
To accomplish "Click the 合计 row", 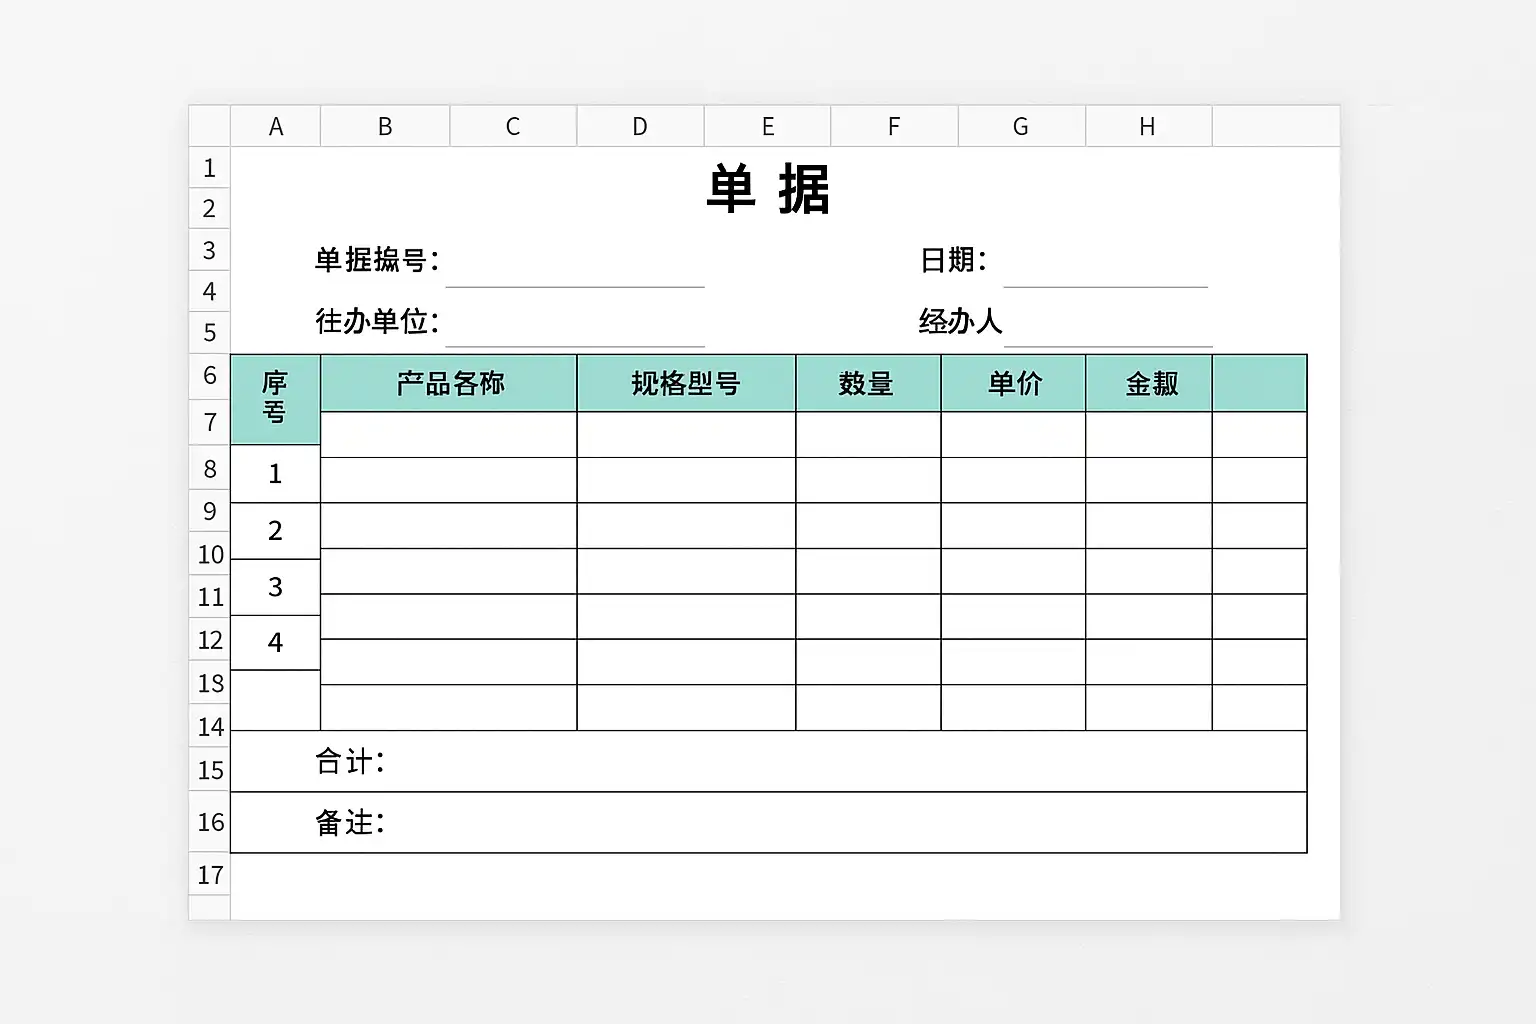I will [768, 761].
